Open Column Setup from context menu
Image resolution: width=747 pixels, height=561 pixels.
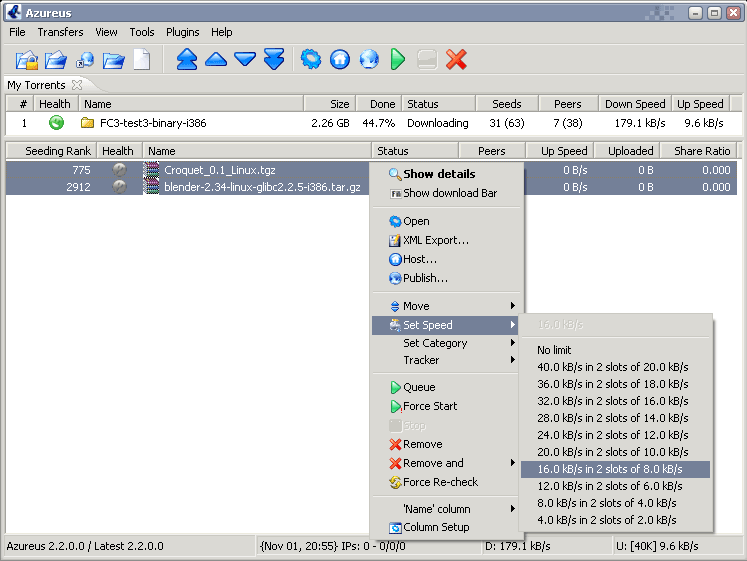(x=435, y=527)
